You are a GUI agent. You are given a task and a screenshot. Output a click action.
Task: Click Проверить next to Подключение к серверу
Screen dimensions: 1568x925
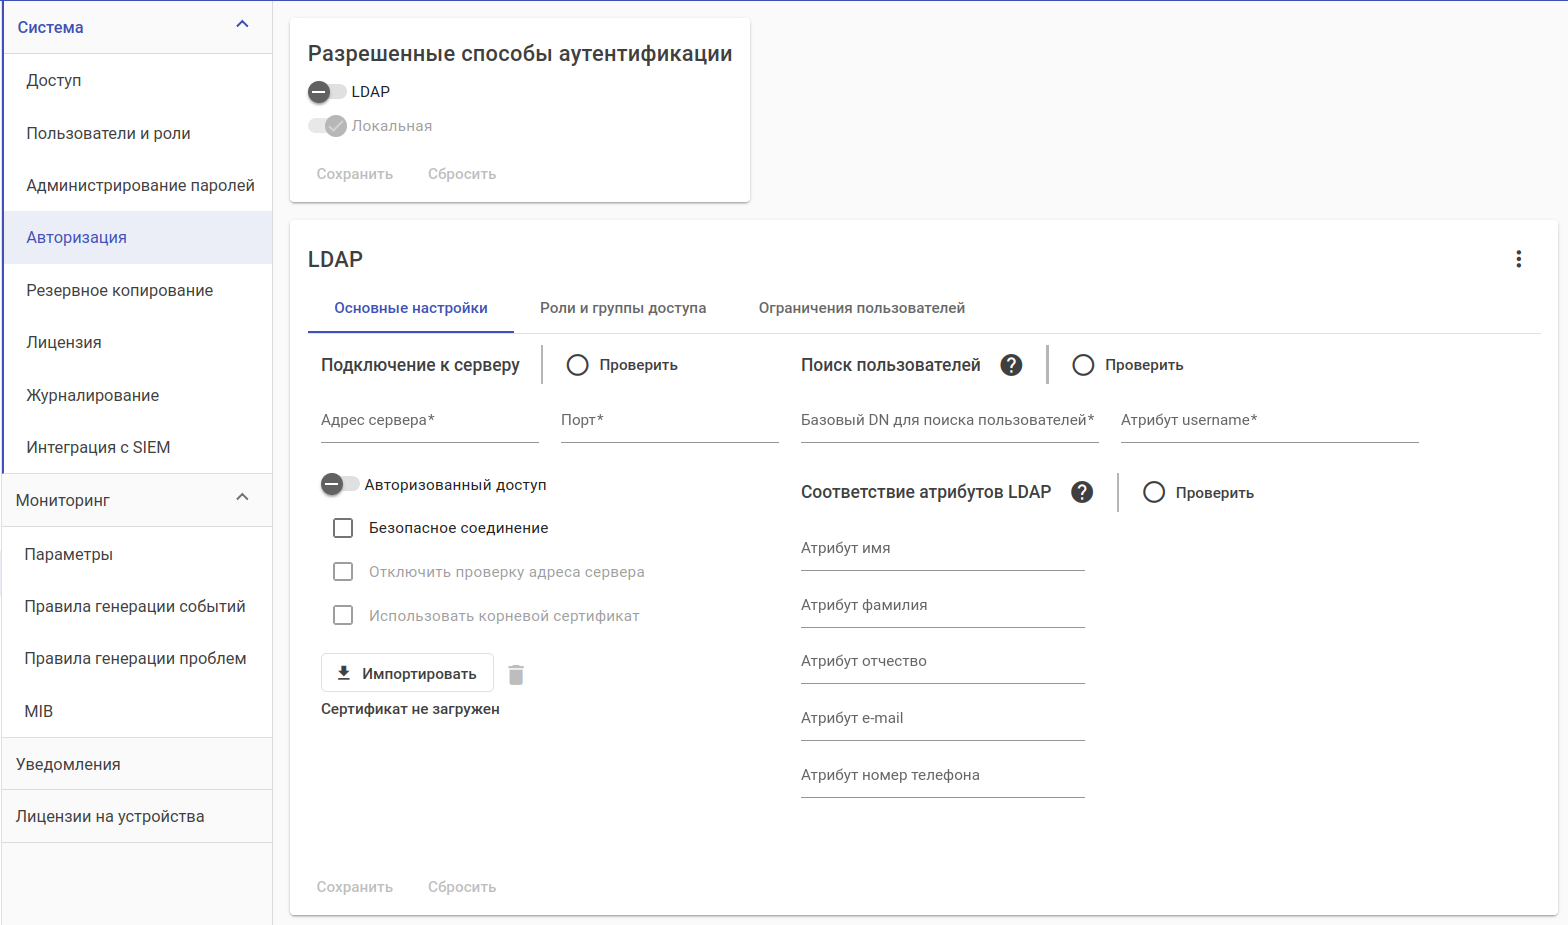pyautogui.click(x=622, y=365)
